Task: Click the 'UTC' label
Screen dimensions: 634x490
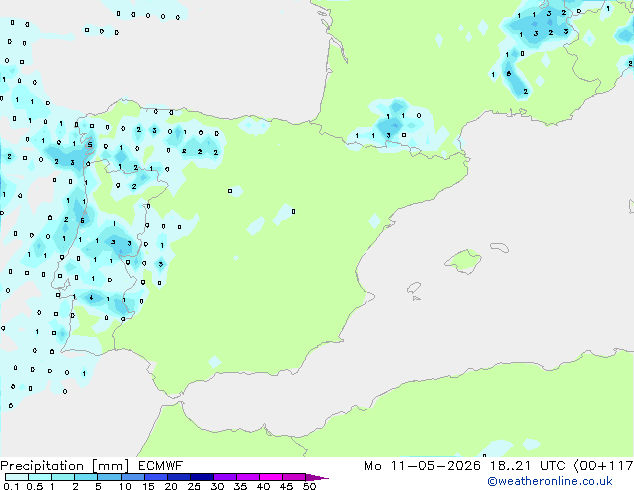Action: tap(552, 466)
